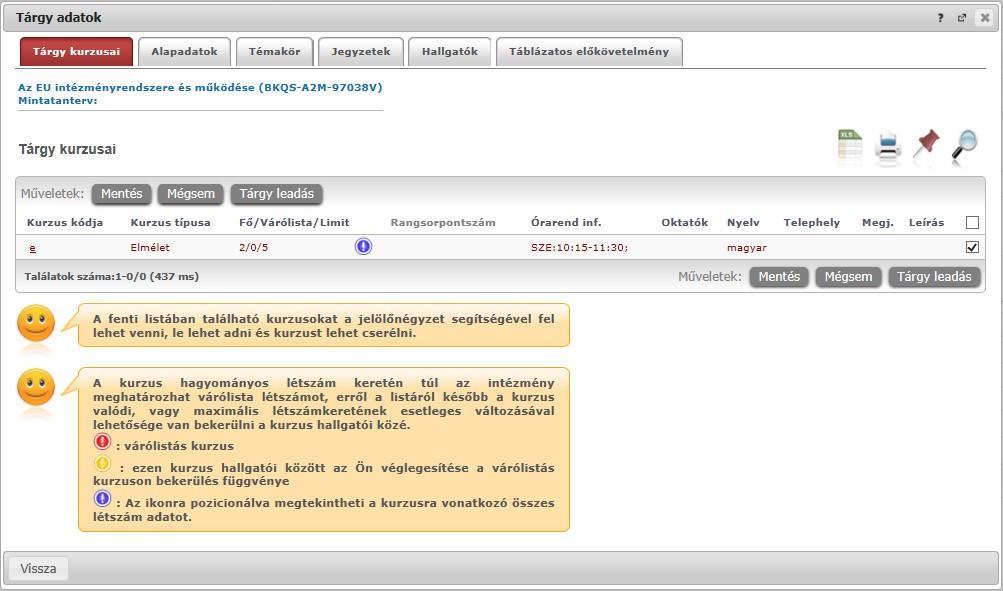1003x591 pixels.
Task: Click the subject title 'Az EU intézményrendszere és működése'
Action: 137,88
